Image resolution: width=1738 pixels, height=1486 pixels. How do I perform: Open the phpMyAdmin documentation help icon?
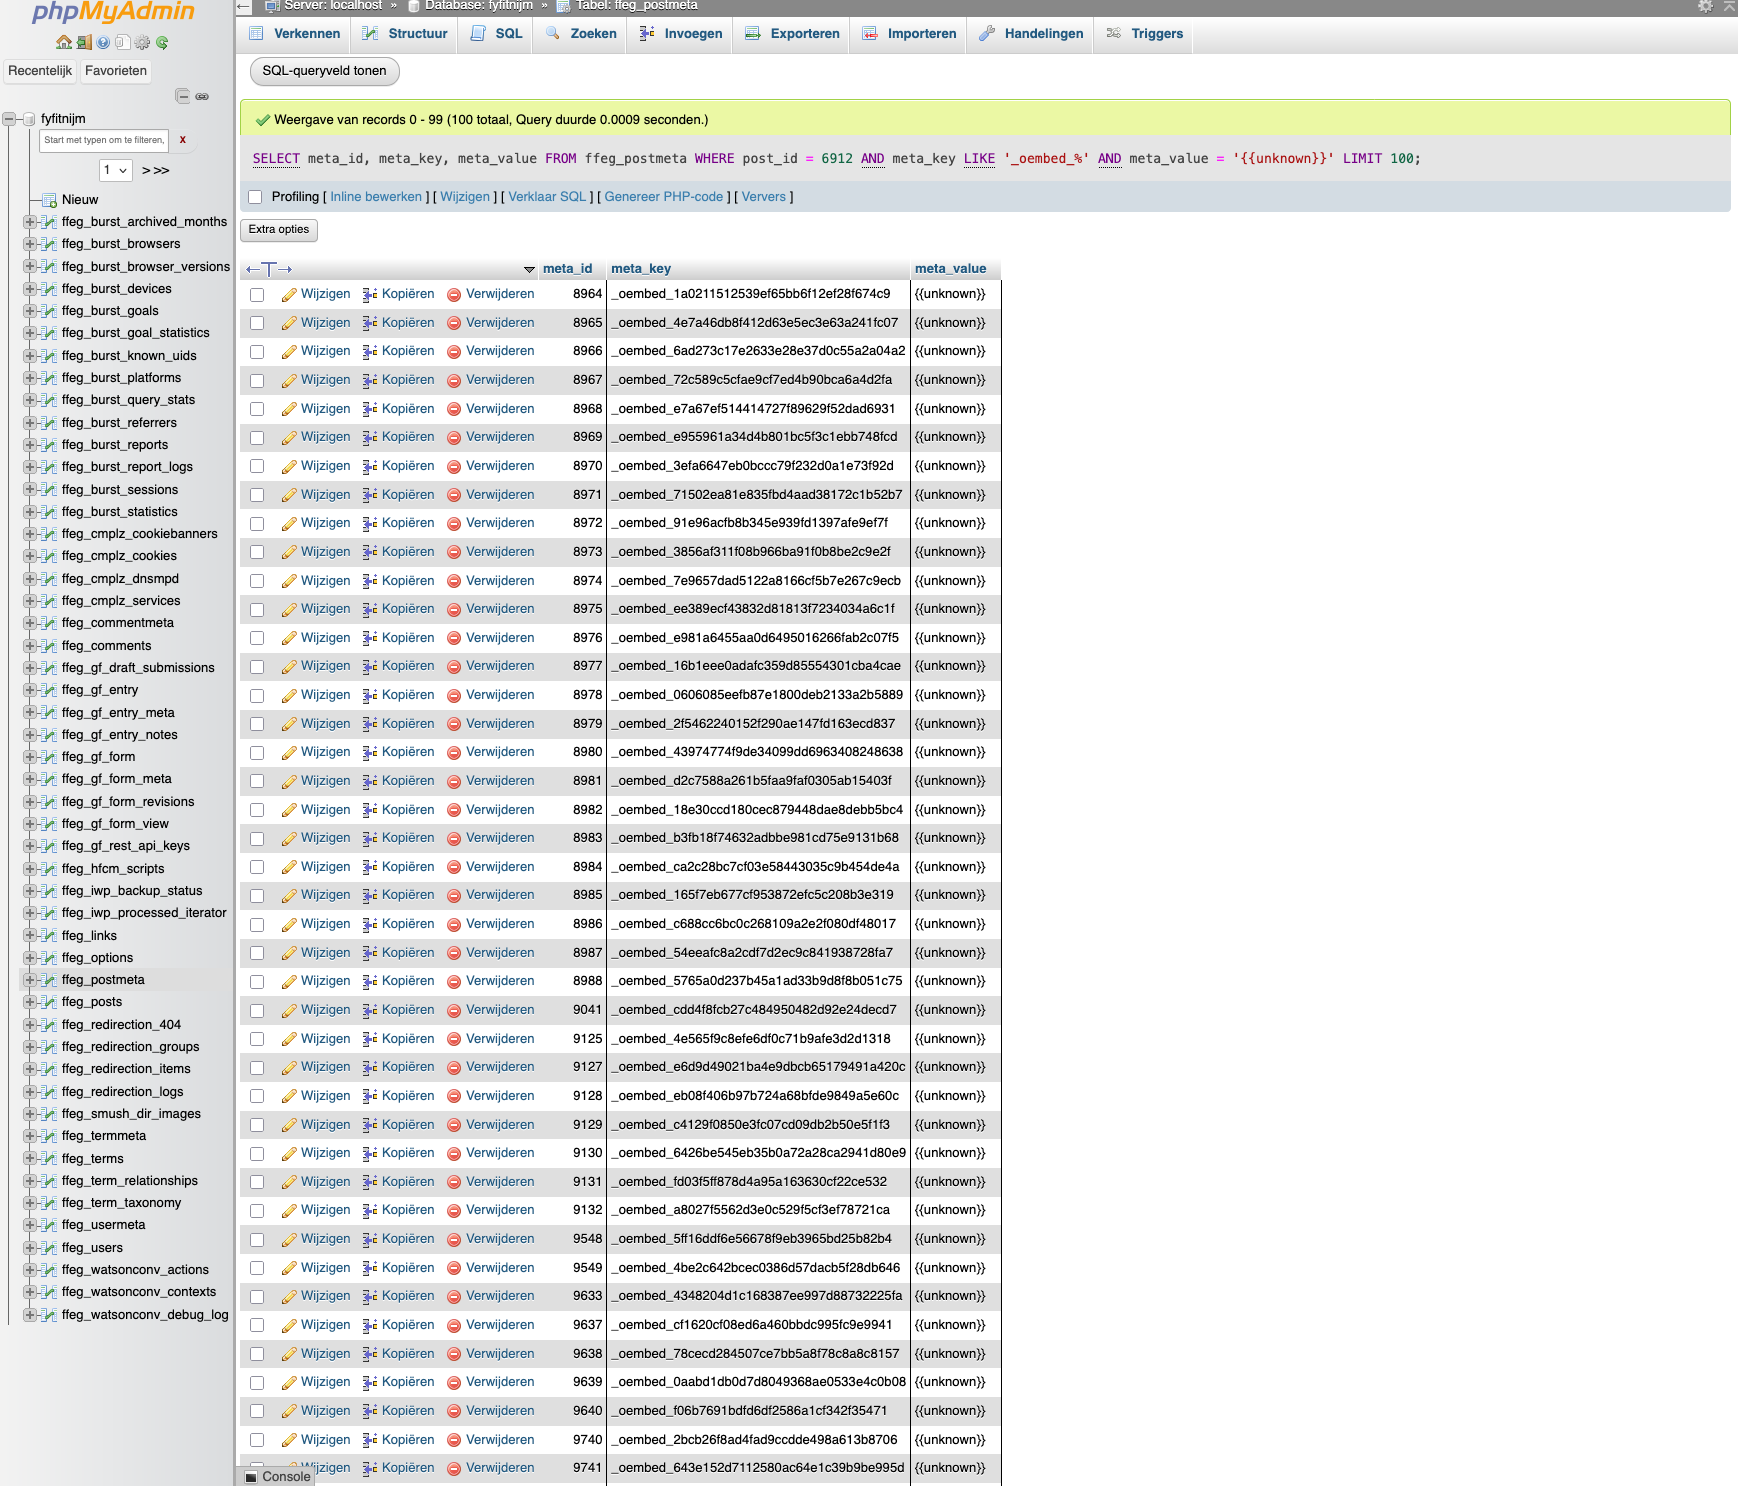[103, 43]
